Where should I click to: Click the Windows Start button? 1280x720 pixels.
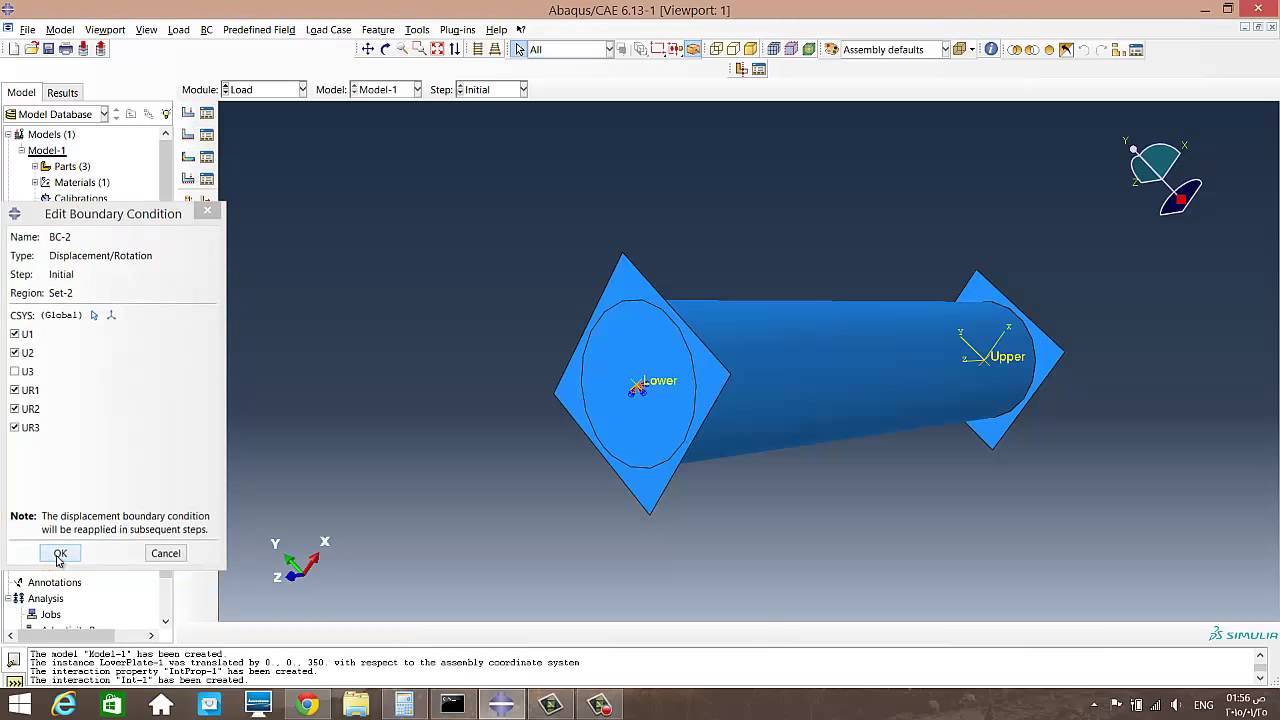click(19, 705)
